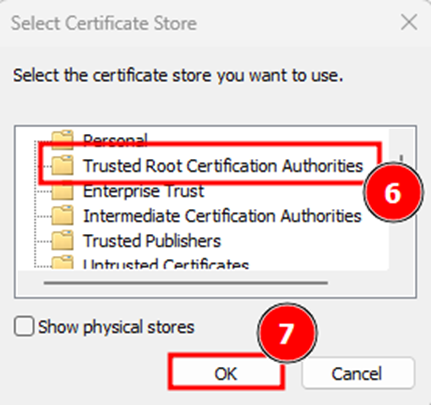The height and width of the screenshot is (405, 431).
Task: Select the Personal certificate store
Action: [x=115, y=140]
